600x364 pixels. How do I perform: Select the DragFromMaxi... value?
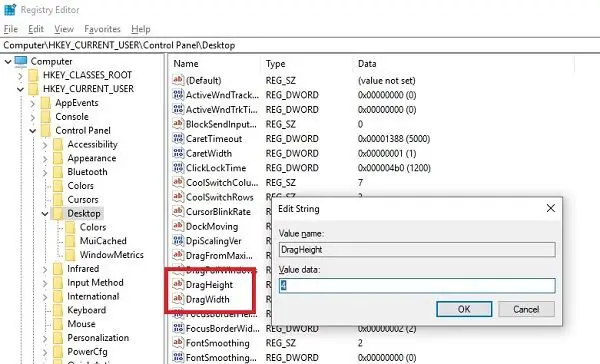(x=219, y=255)
